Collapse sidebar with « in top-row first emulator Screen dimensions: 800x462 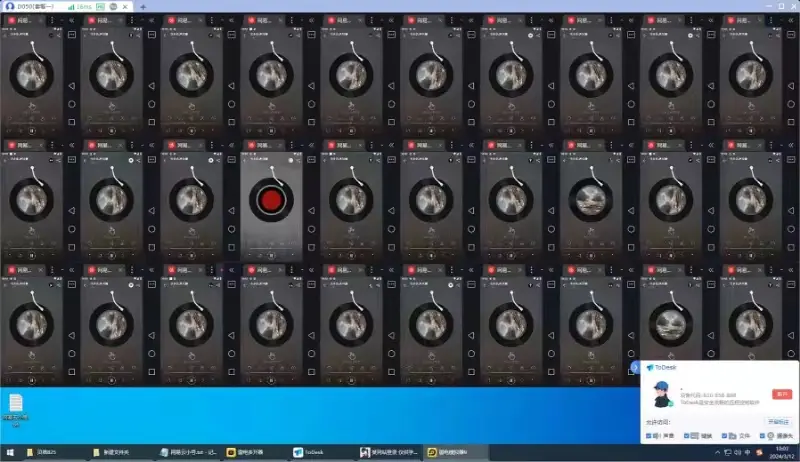[71, 20]
